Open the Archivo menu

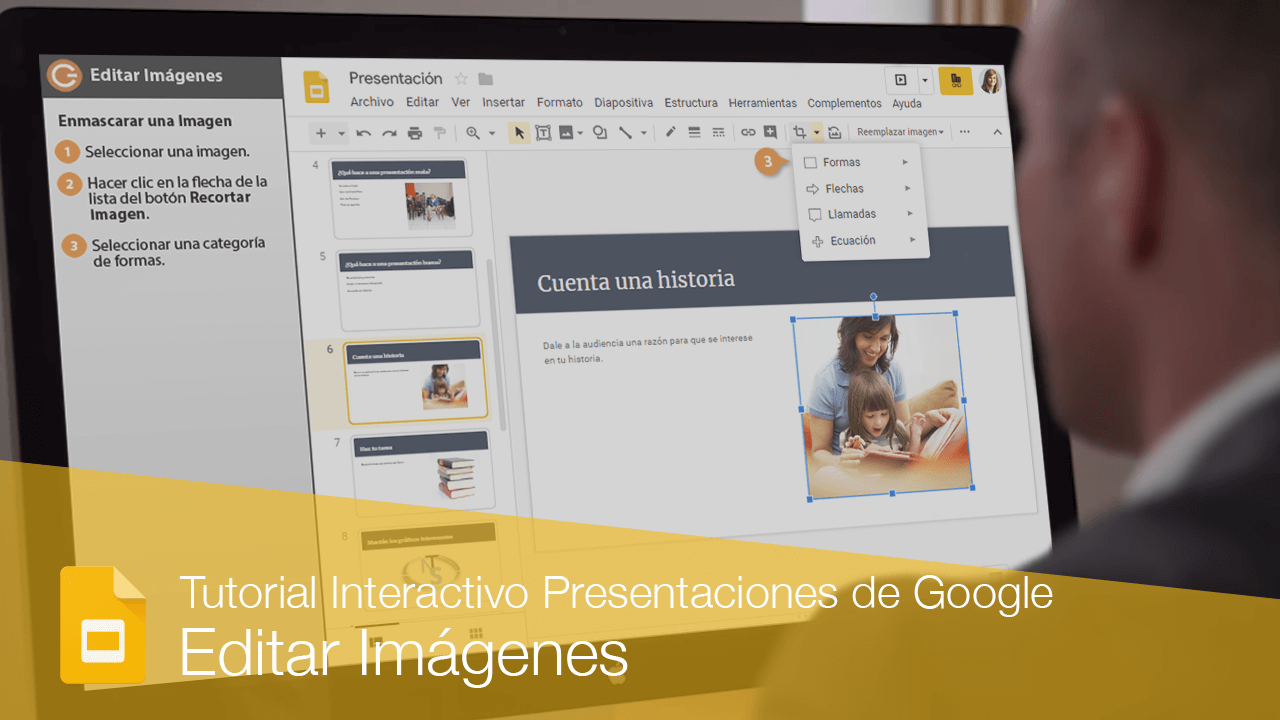click(372, 102)
